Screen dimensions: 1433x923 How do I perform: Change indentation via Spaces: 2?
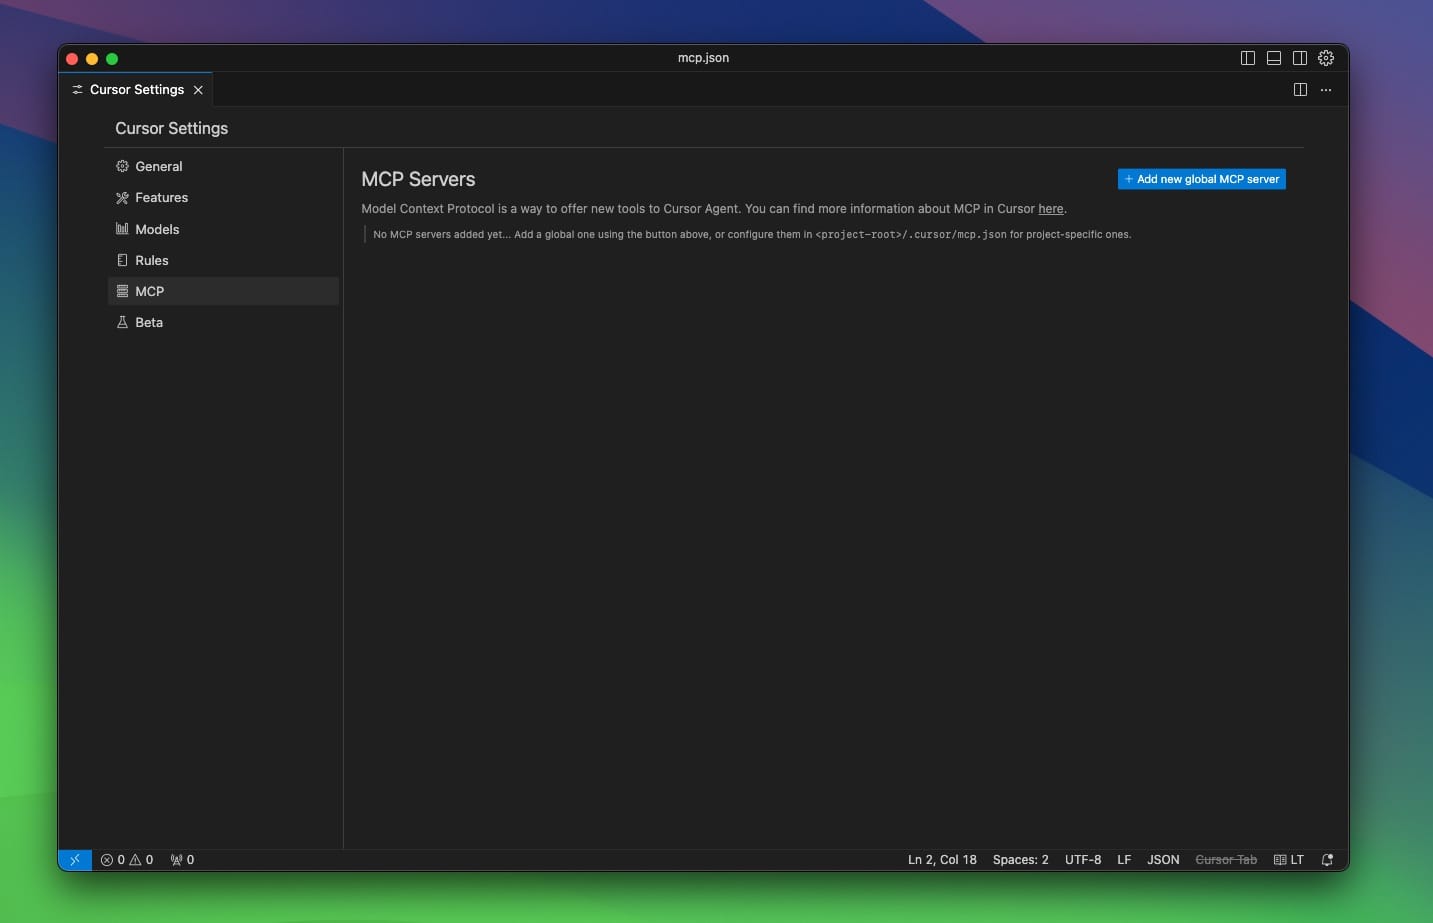(1021, 860)
